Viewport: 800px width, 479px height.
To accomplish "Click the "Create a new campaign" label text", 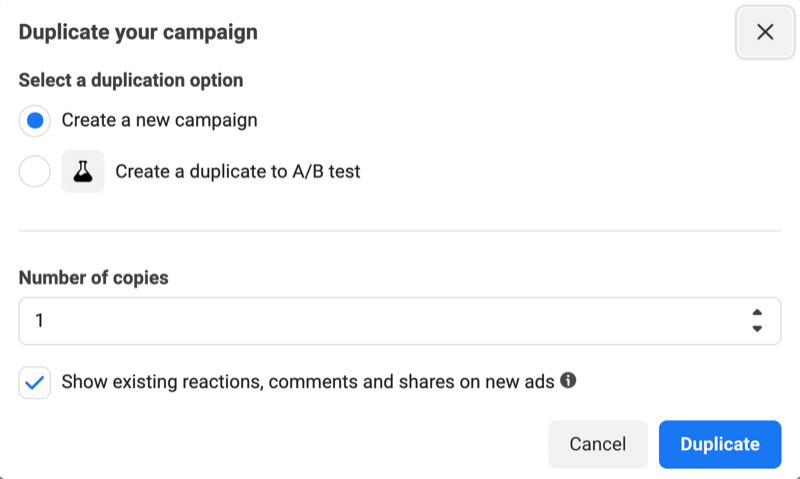I will tap(160, 120).
